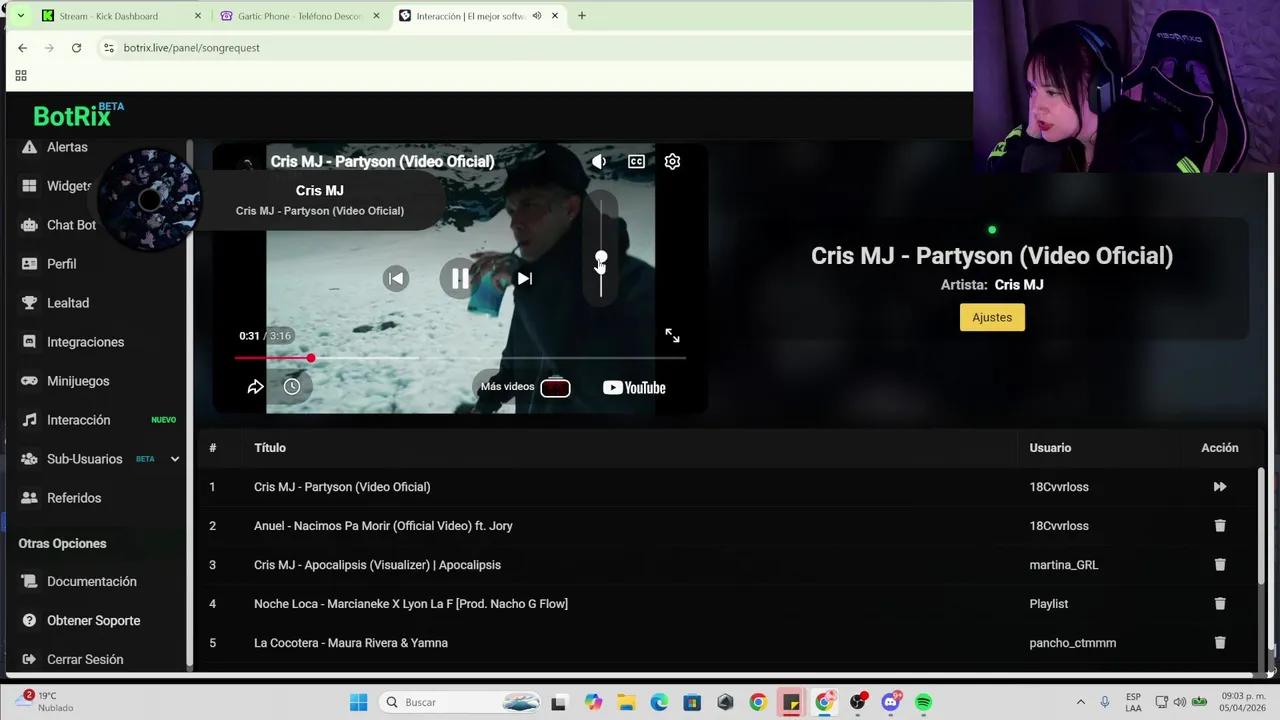Open Integraciones in sidebar
The width and height of the screenshot is (1280, 720).
click(85, 342)
